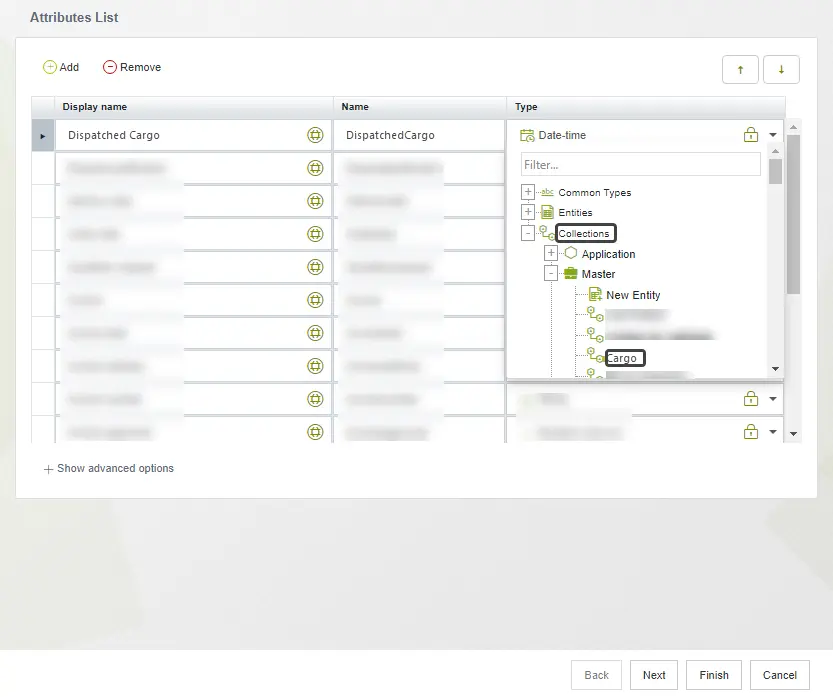
Task: Select Cargo in the type tree
Action: (622, 359)
